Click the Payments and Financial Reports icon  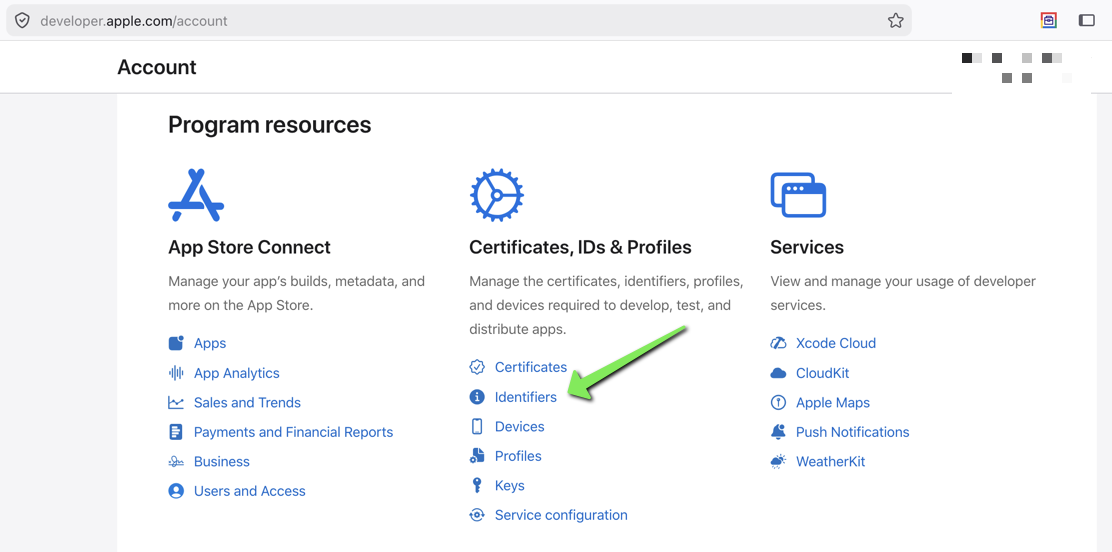point(176,432)
